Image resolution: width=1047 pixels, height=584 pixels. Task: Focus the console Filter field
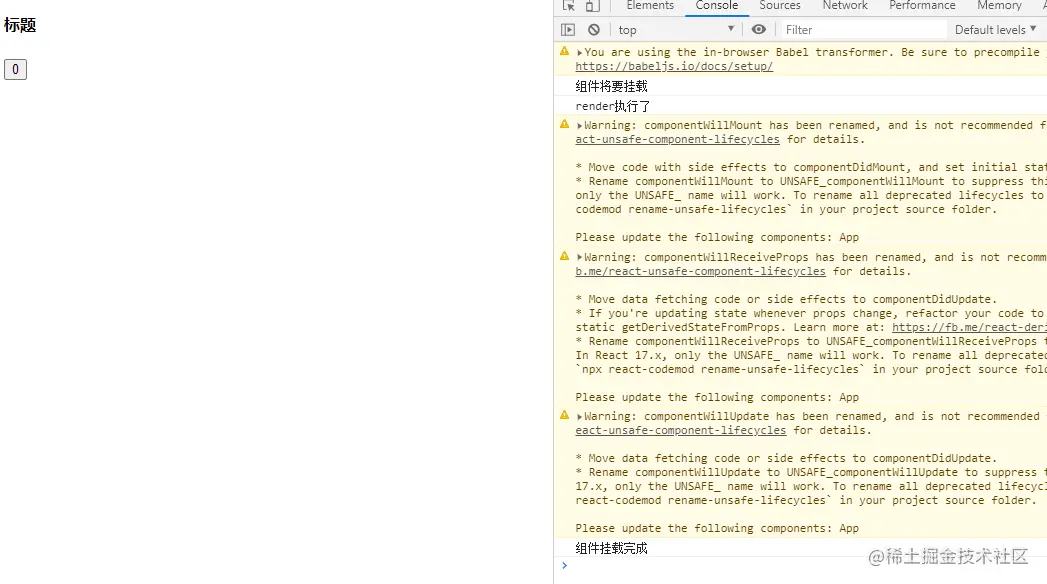[863, 29]
